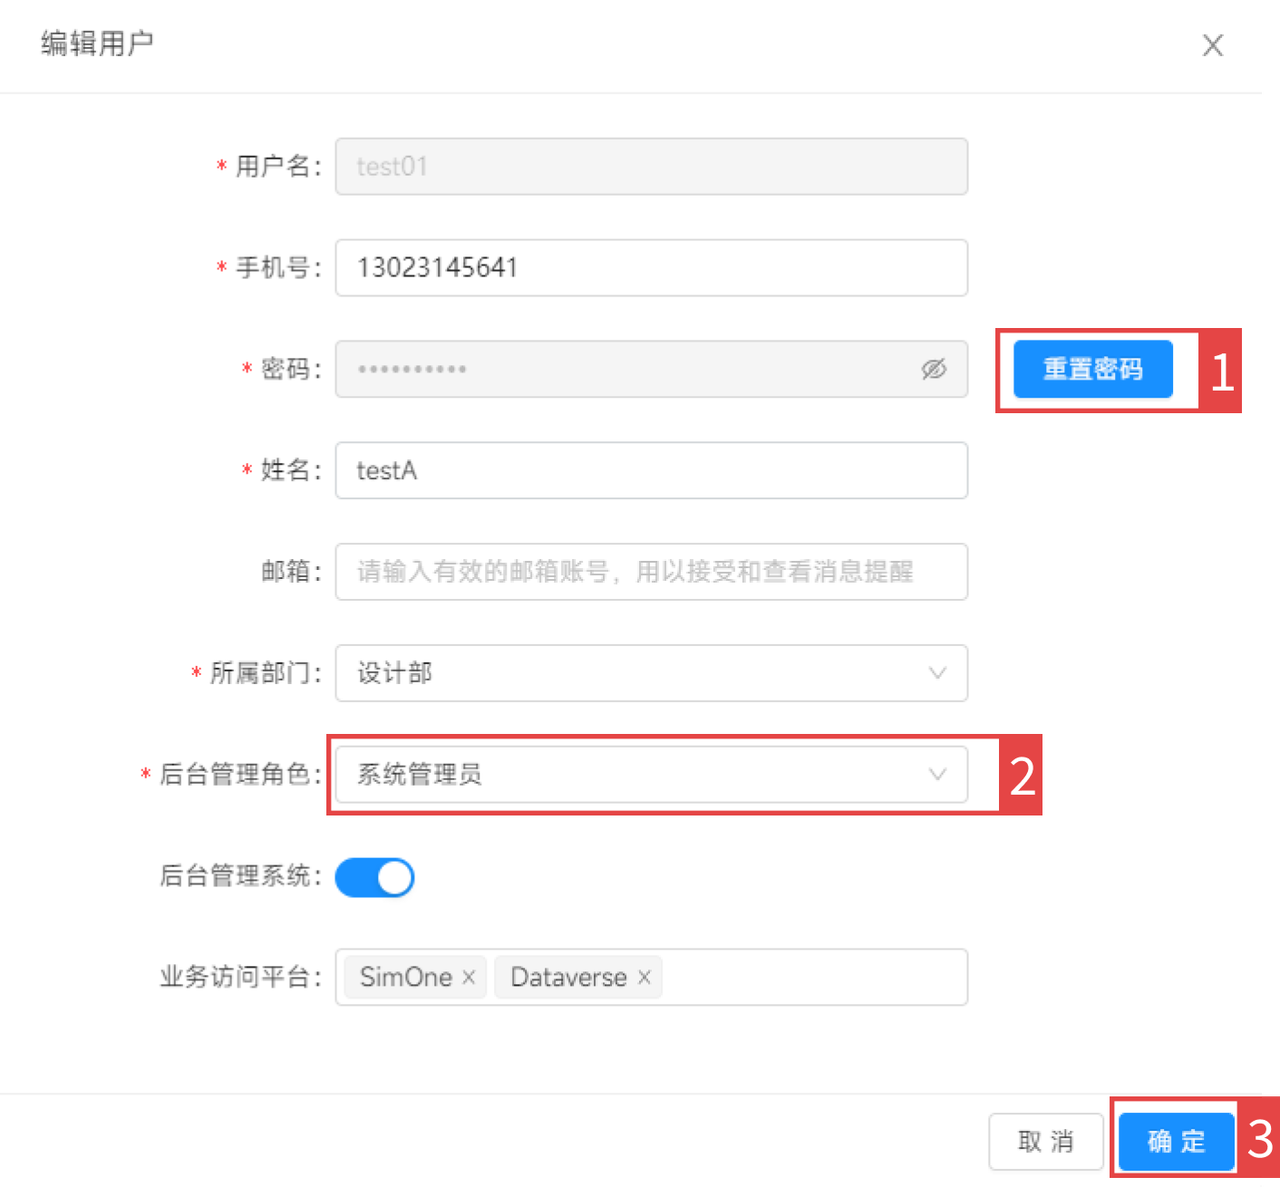The height and width of the screenshot is (1187, 1280).
Task: Focus the 姓名 text field
Action: [x=650, y=470]
